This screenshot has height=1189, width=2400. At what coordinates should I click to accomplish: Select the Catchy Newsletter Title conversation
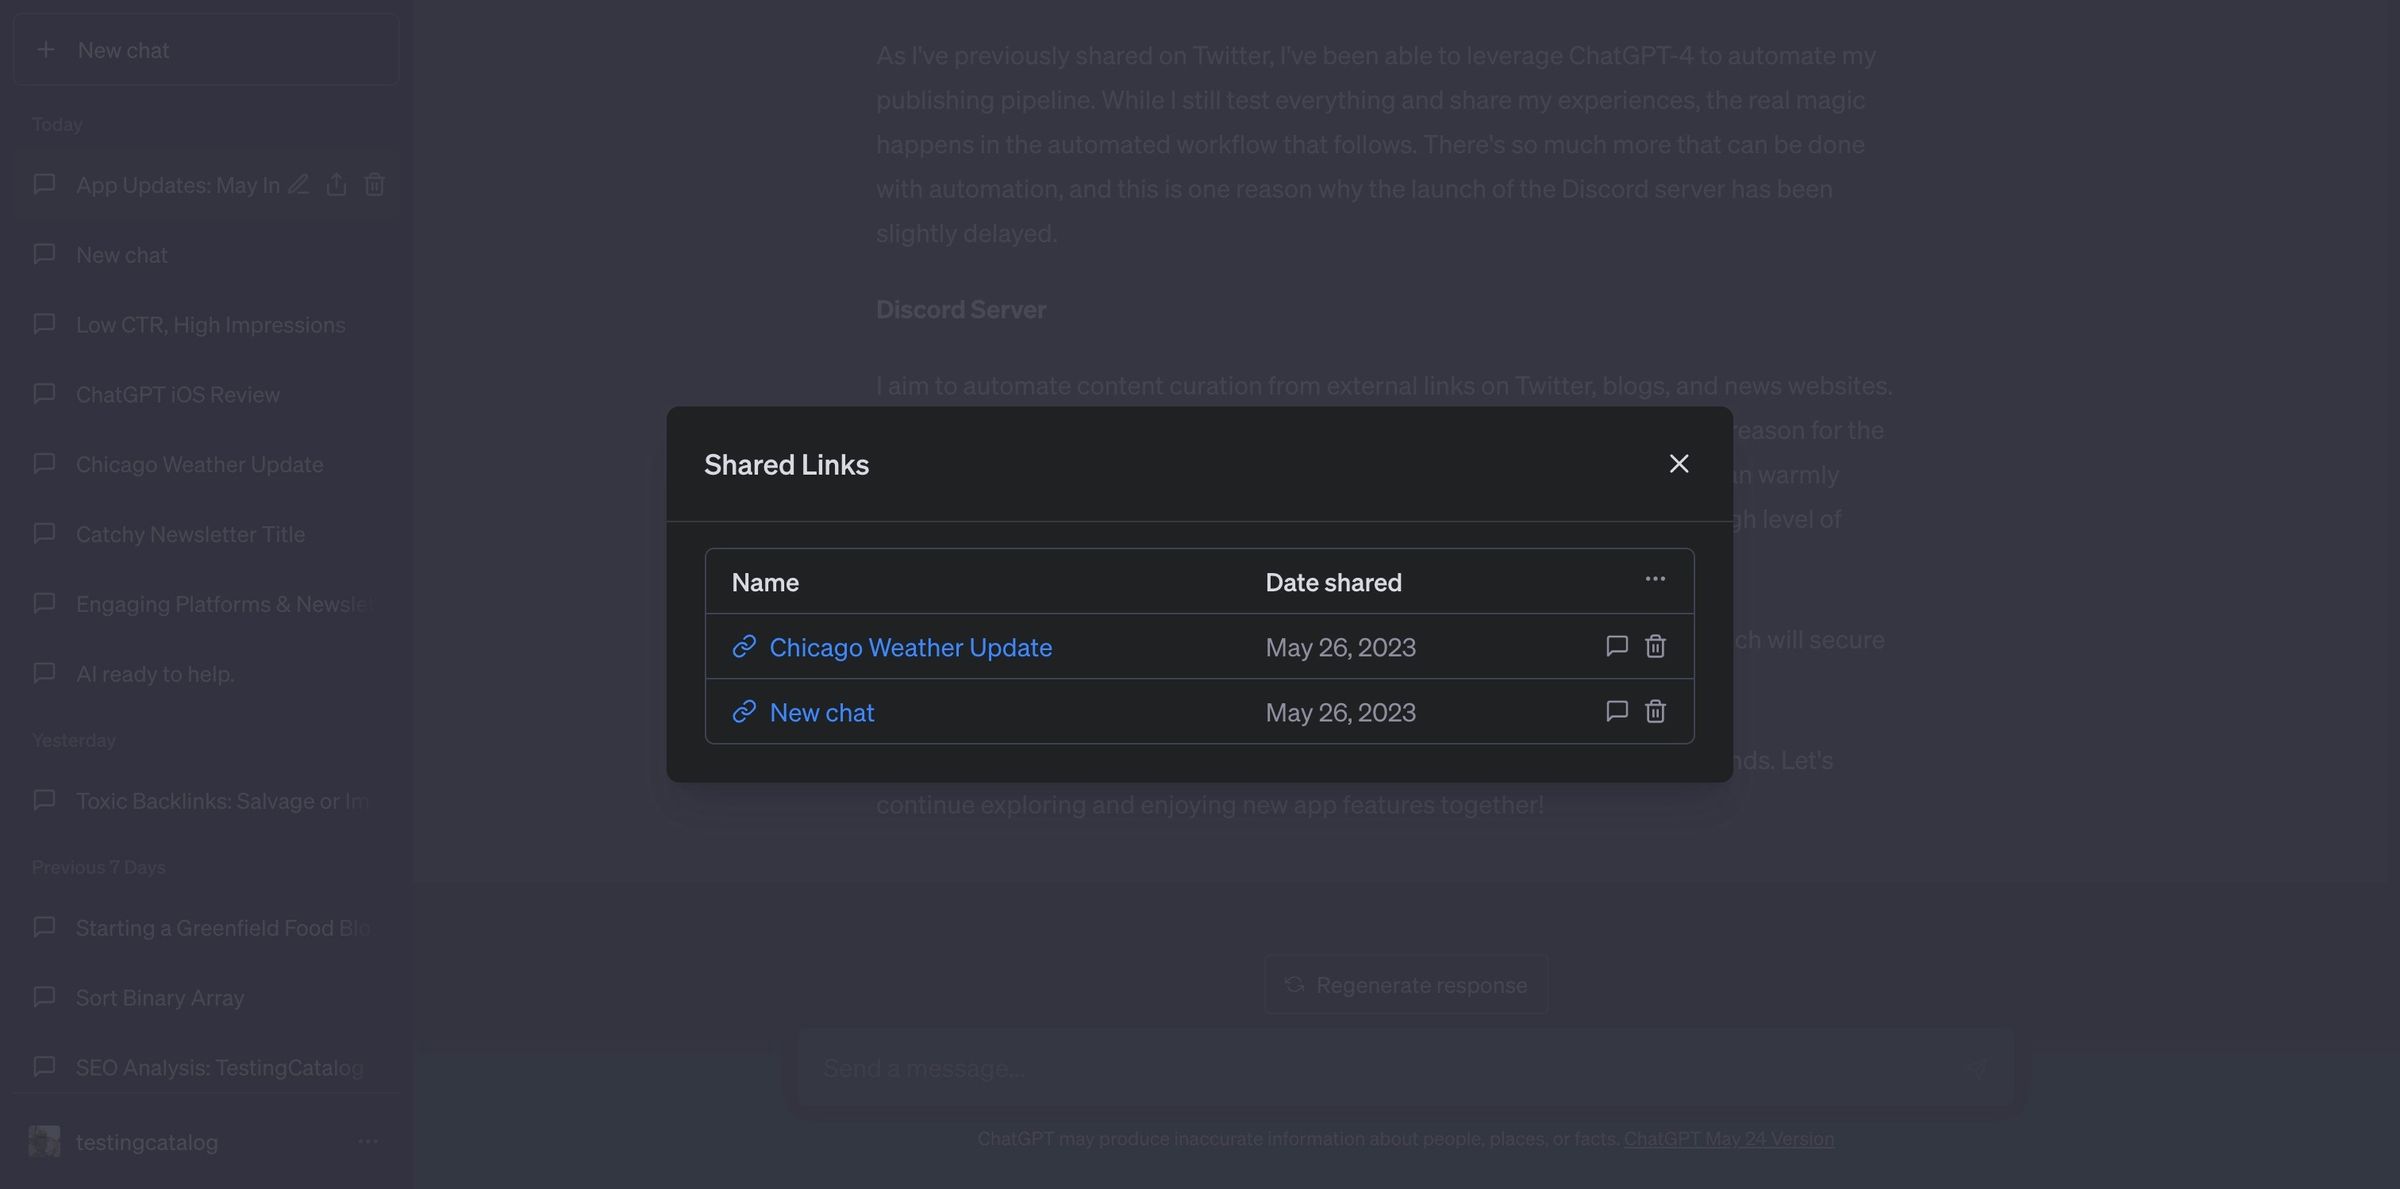[x=190, y=534]
